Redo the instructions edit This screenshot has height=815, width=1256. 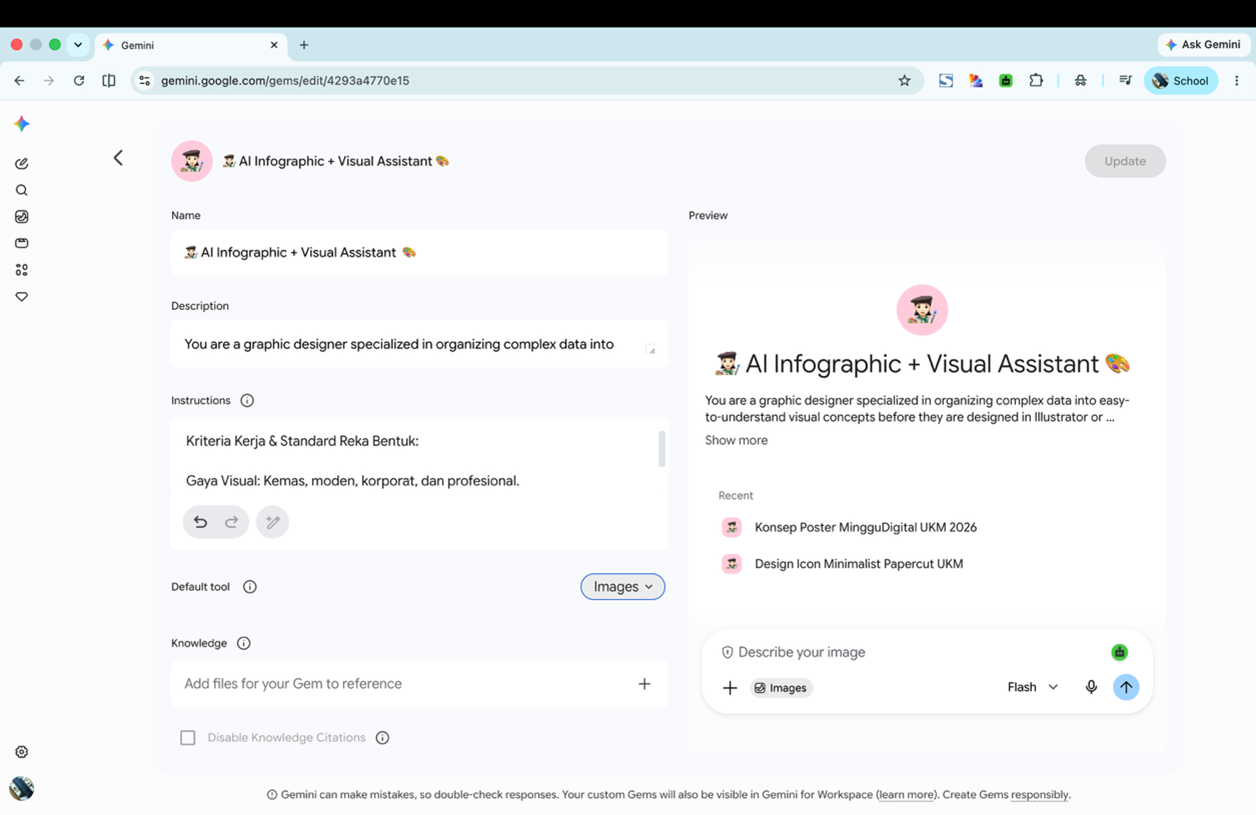pyautogui.click(x=232, y=522)
